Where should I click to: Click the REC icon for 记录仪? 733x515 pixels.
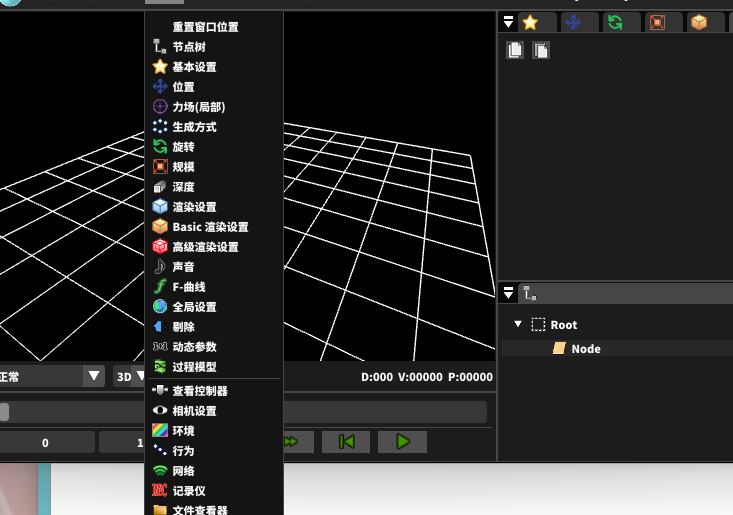click(x=160, y=490)
